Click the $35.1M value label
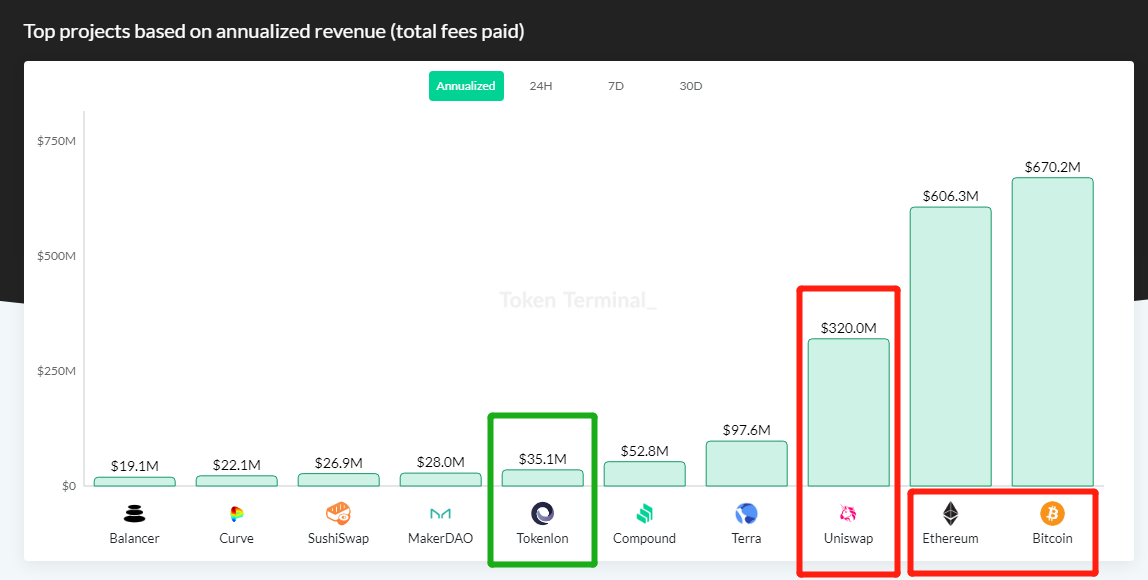This screenshot has height=580, width=1148. tap(543, 459)
